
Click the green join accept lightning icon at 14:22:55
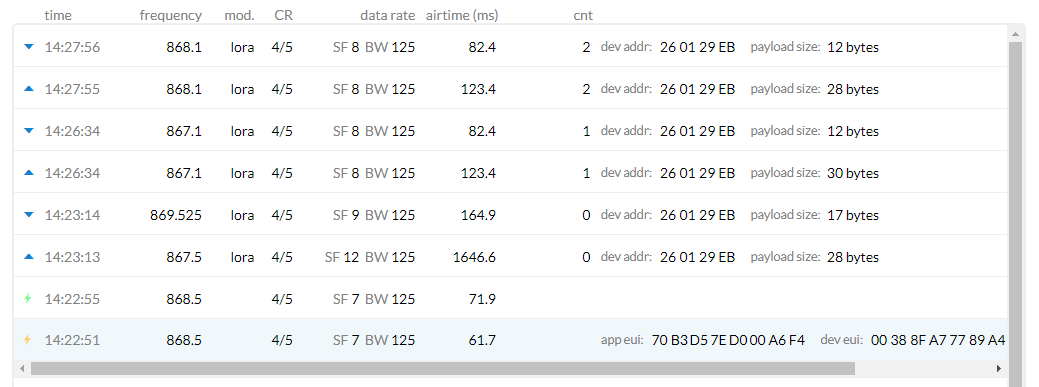point(27,299)
